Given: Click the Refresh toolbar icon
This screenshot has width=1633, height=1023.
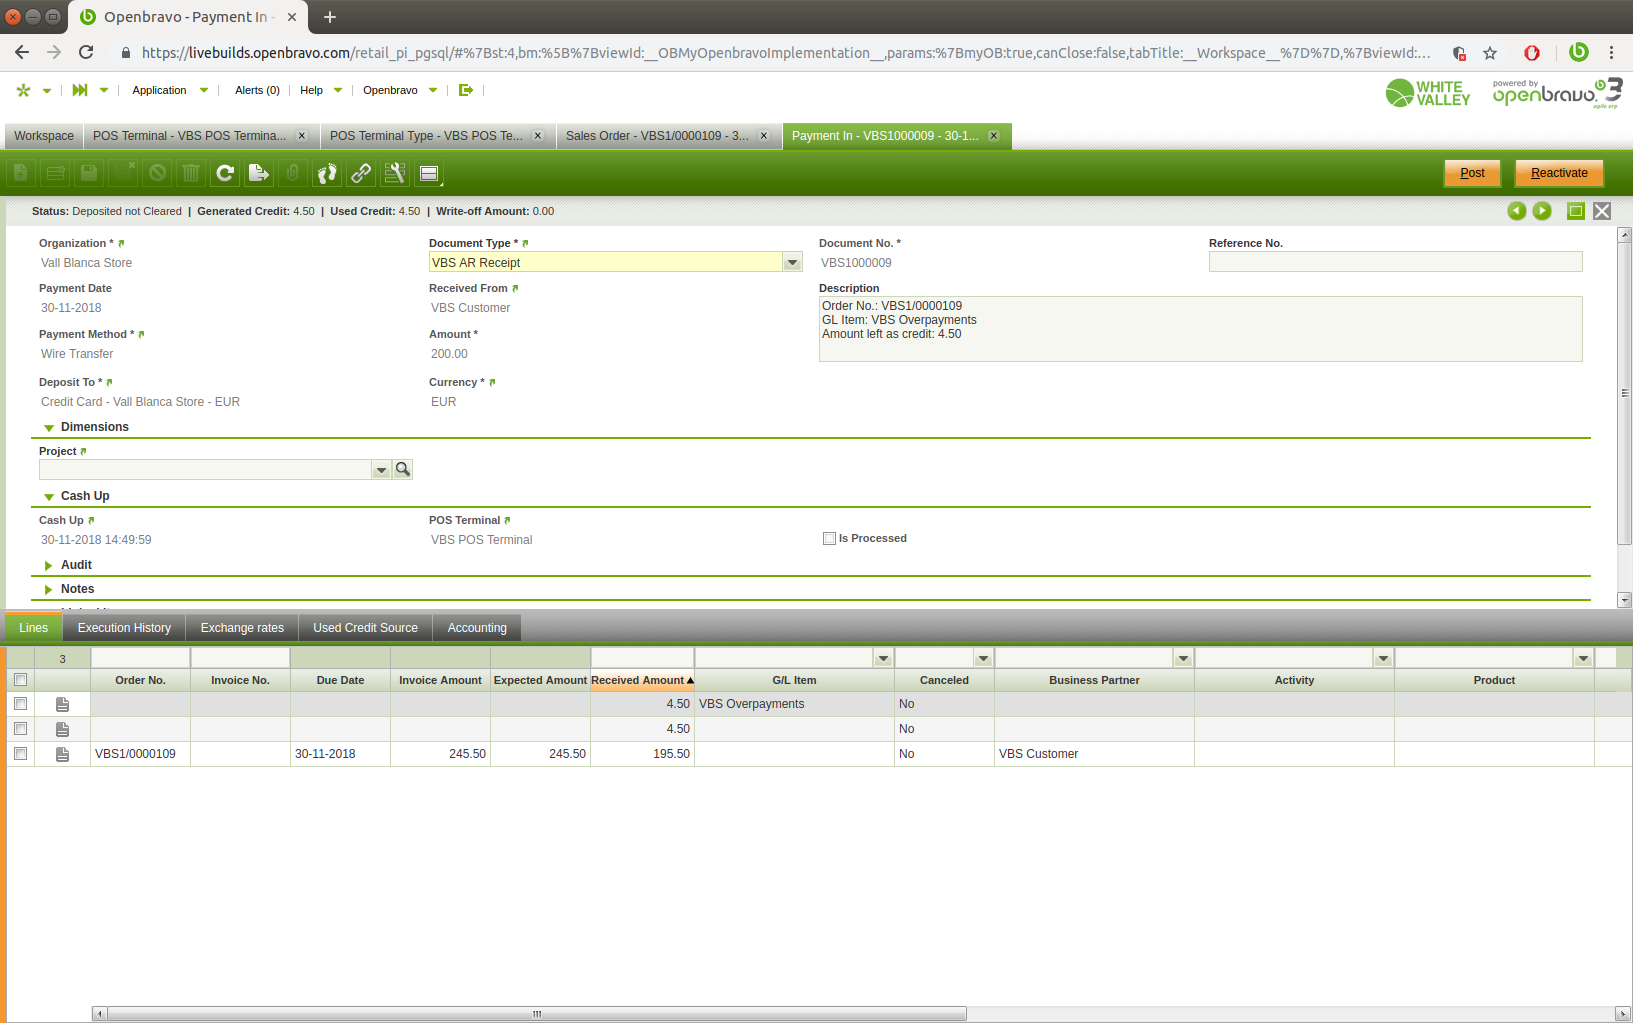Looking at the screenshot, I should pyautogui.click(x=225, y=173).
